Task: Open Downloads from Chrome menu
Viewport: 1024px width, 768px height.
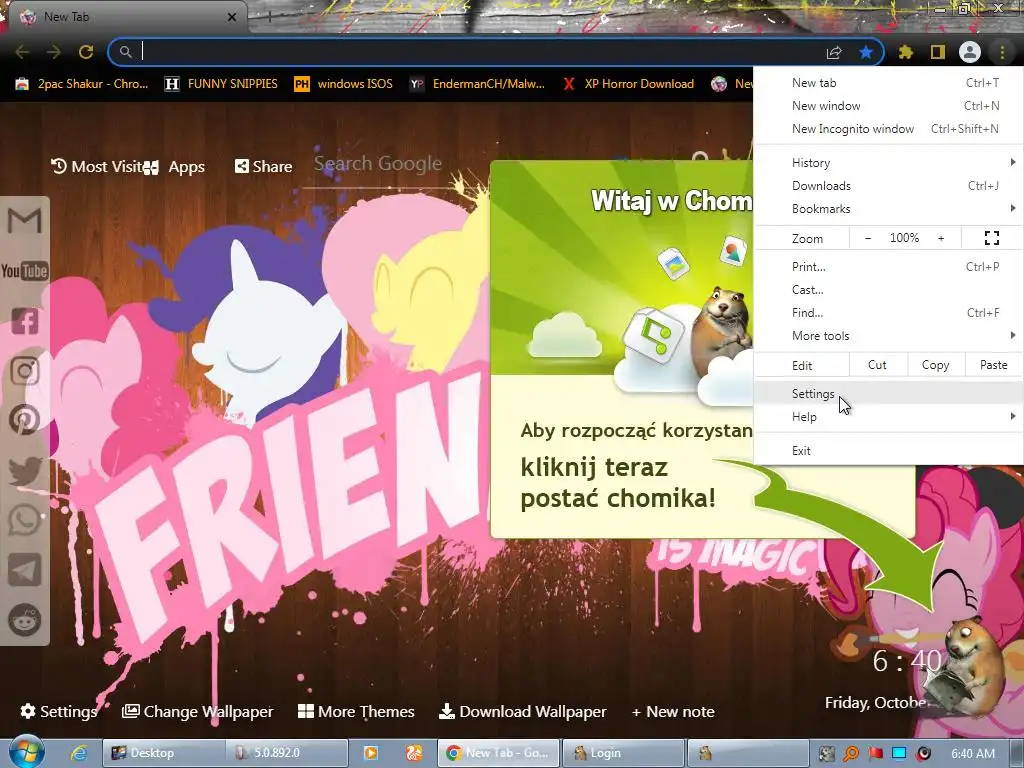Action: [x=888, y=185]
